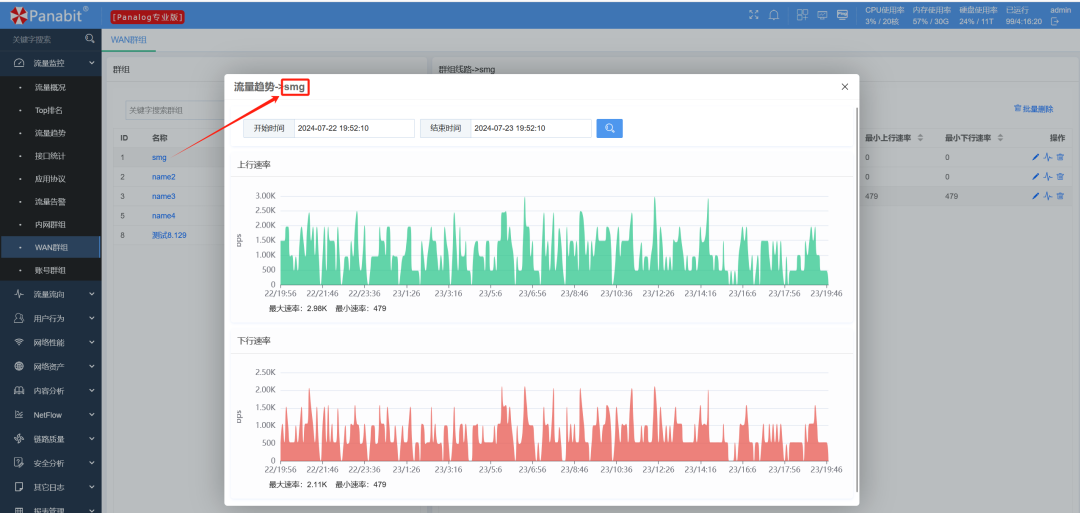1080x513 pixels.
Task: Sort by 最小上行速率 column arrows
Action: coord(920,138)
